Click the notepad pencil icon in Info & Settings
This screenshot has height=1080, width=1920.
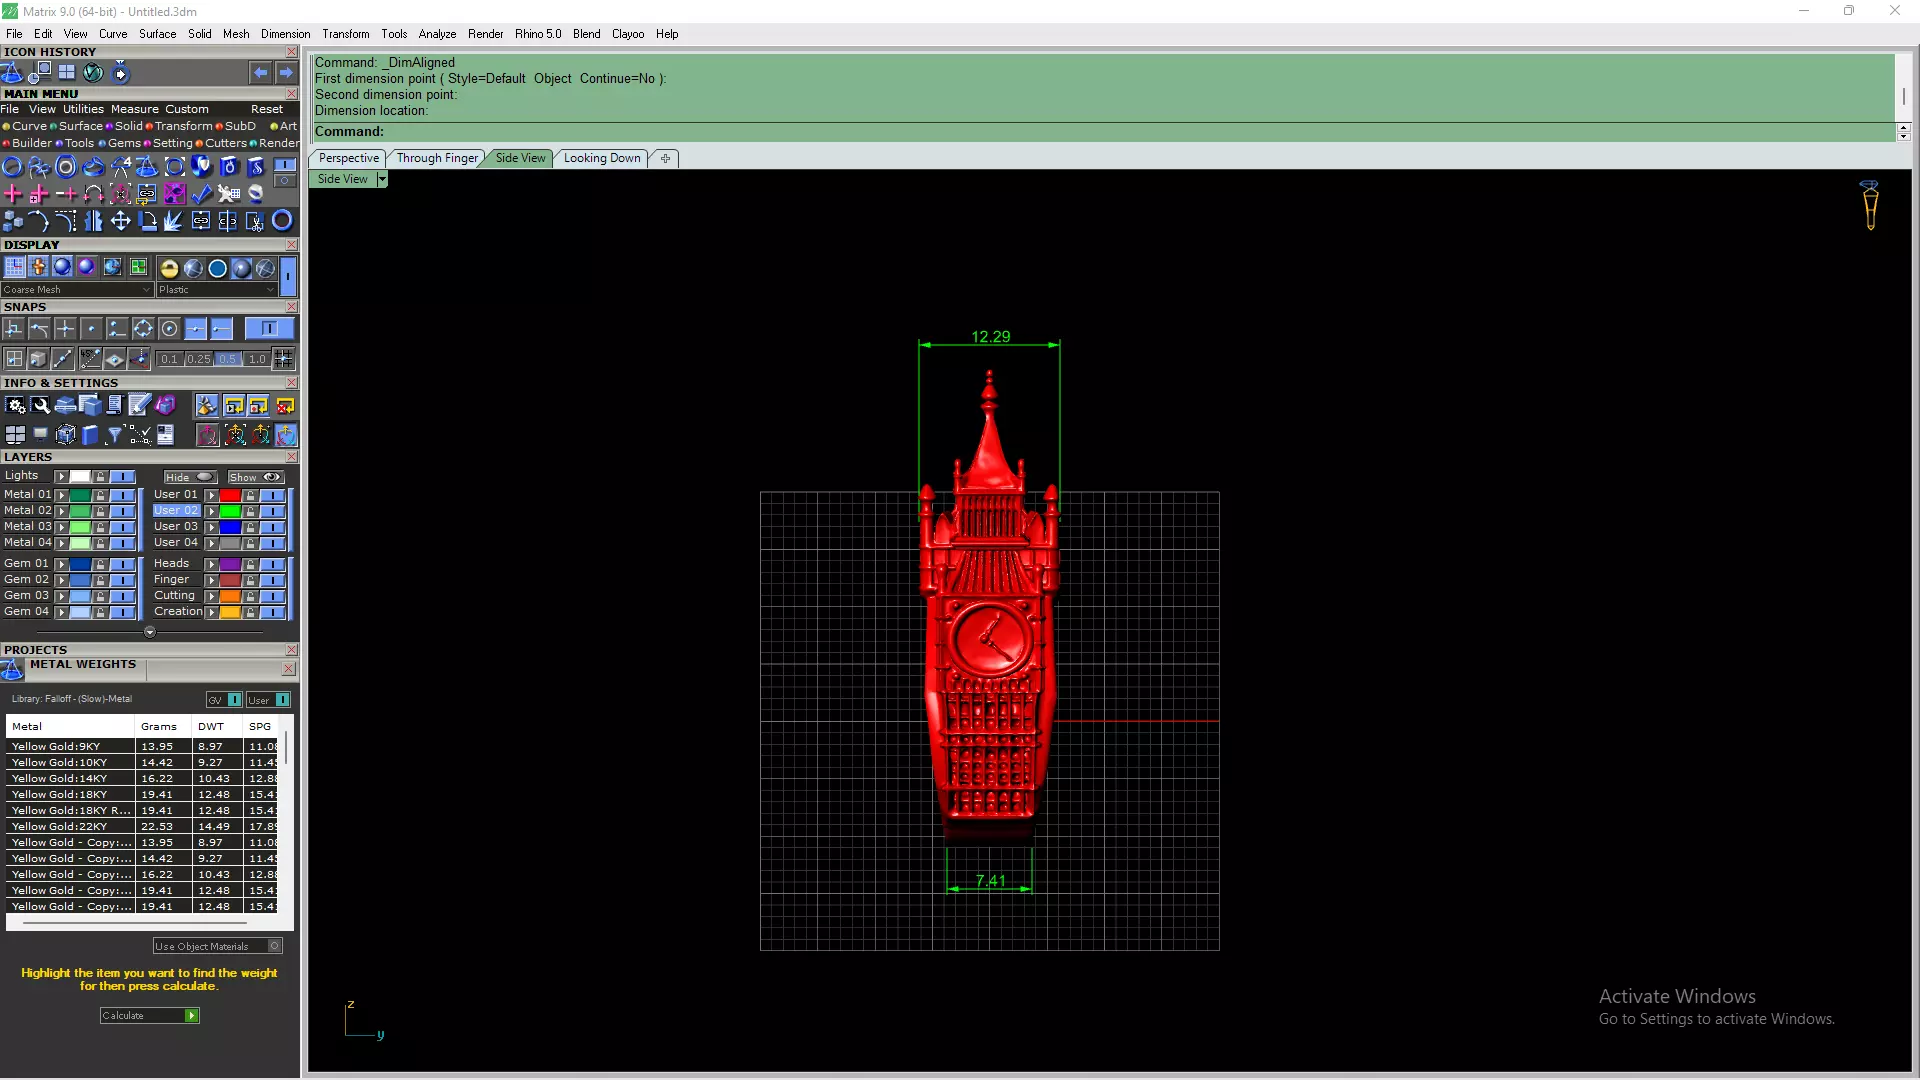coord(140,405)
